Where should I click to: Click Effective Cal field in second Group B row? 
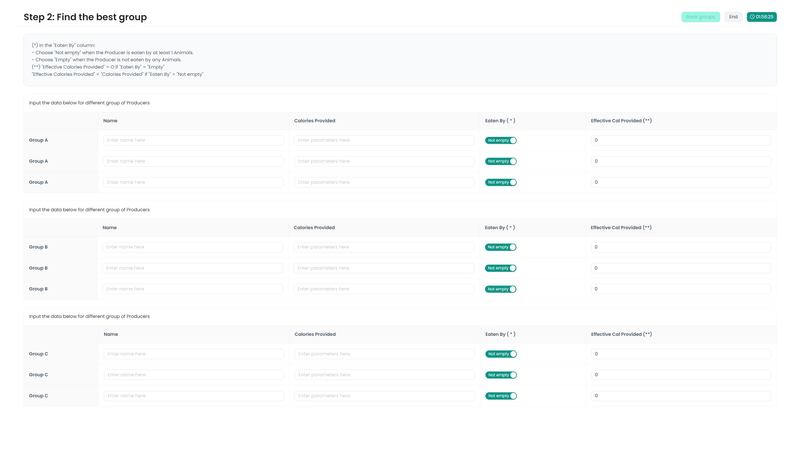pyautogui.click(x=681, y=268)
